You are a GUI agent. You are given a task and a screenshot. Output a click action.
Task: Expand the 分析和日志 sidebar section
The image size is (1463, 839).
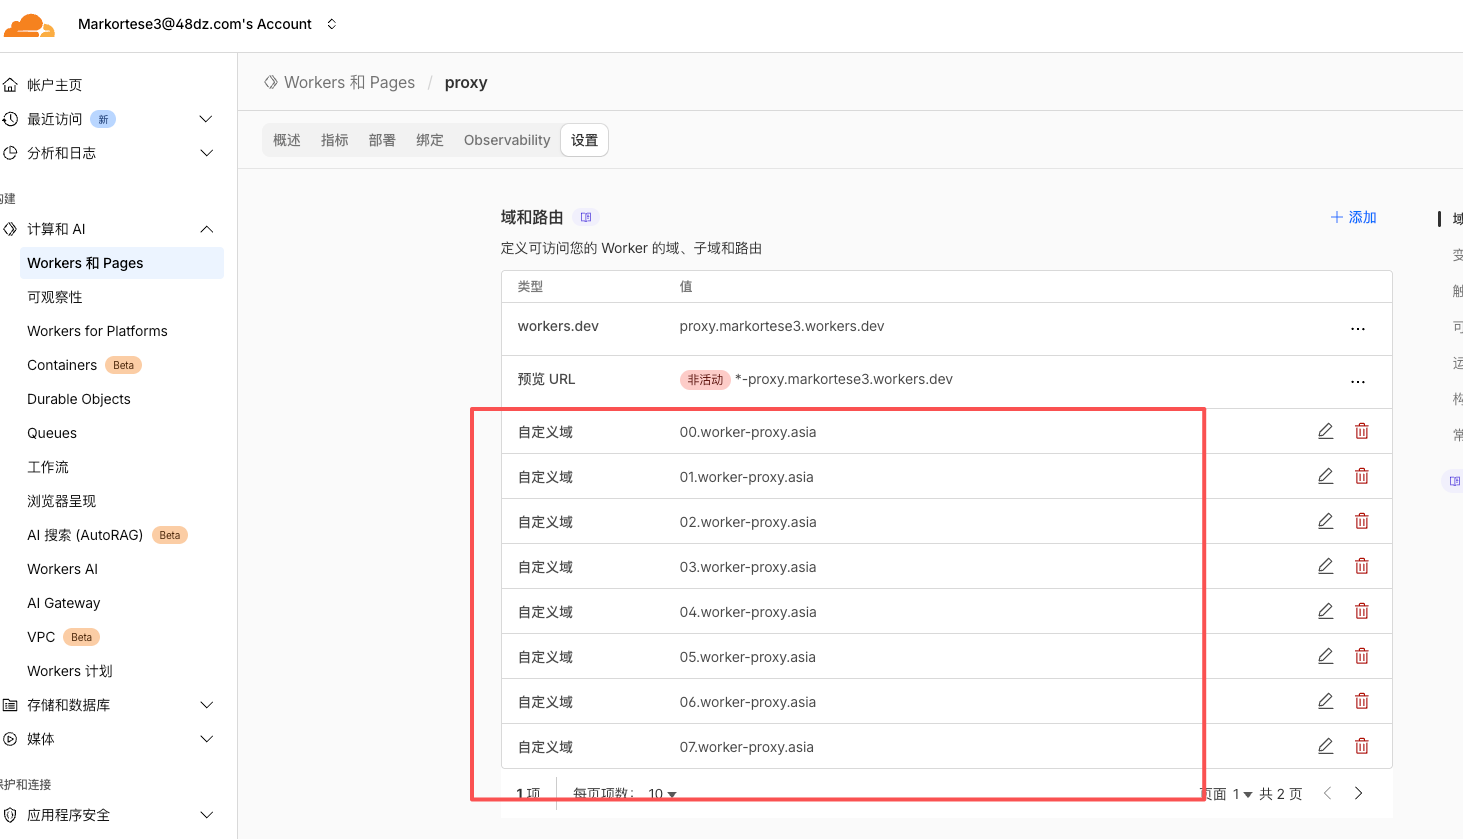pyautogui.click(x=206, y=153)
